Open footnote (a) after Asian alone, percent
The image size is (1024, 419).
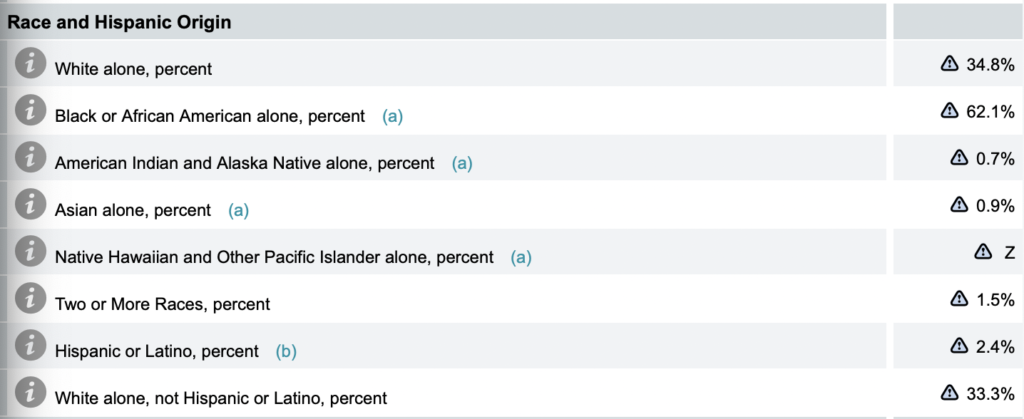[238, 210]
